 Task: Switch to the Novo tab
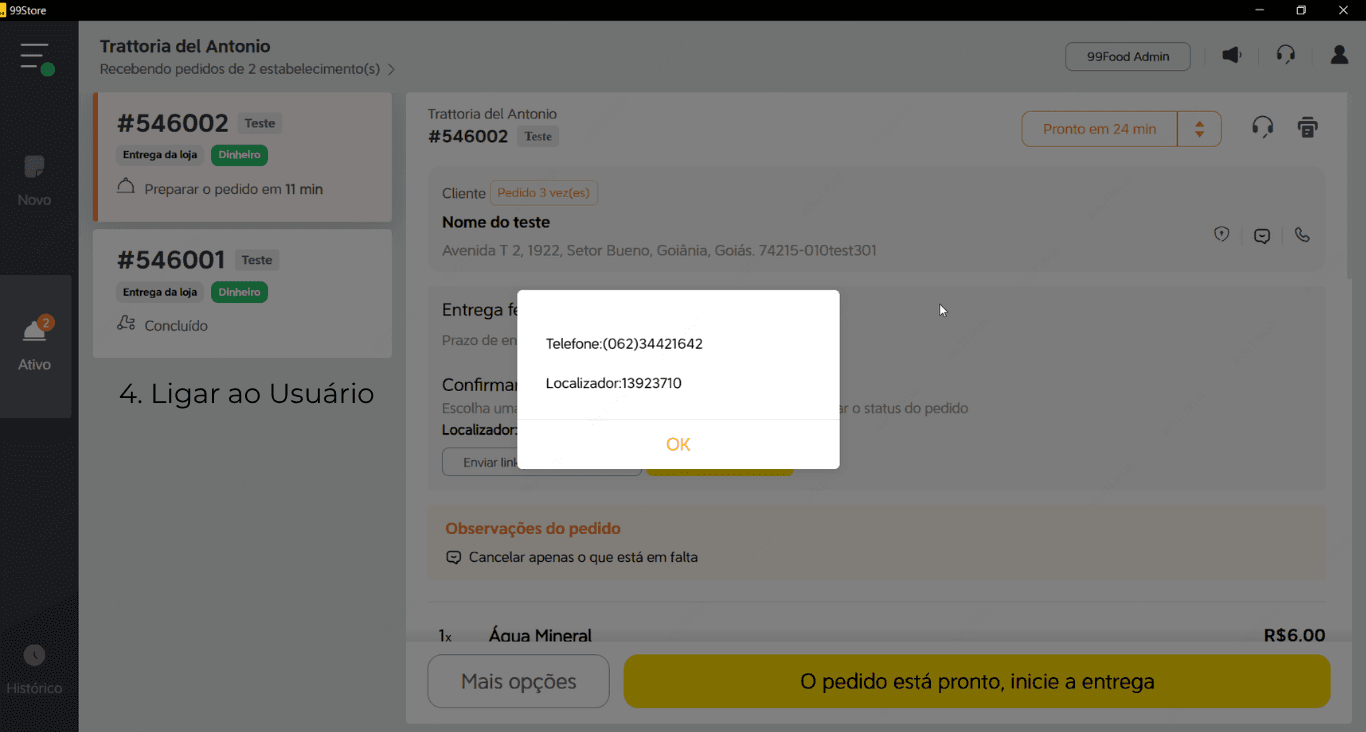(x=34, y=180)
